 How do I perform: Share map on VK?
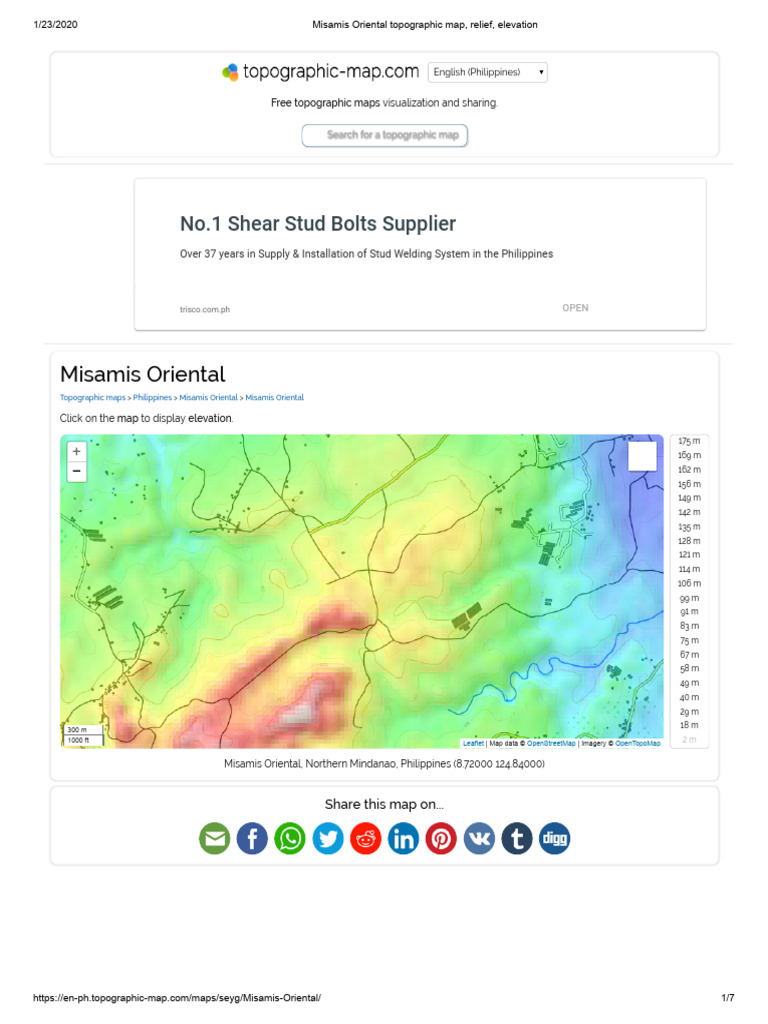coord(479,839)
